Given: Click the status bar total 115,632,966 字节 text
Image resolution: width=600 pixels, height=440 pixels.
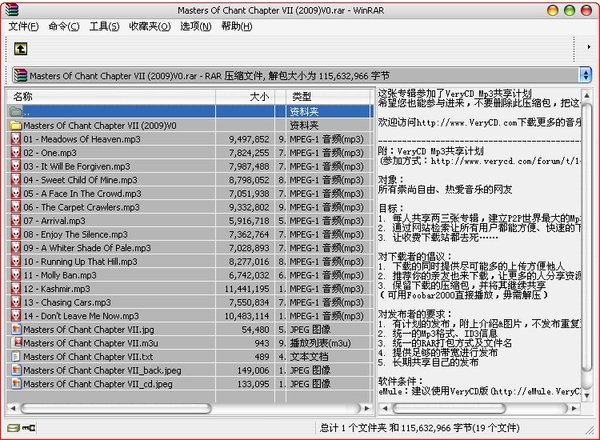Looking at the screenshot, I should [437, 428].
